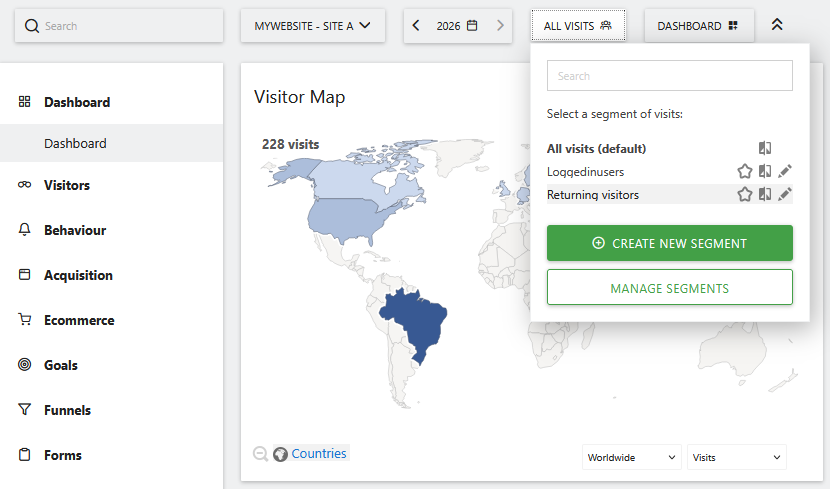This screenshot has height=489, width=830.
Task: Open the Visitors menu
Action: [66, 185]
